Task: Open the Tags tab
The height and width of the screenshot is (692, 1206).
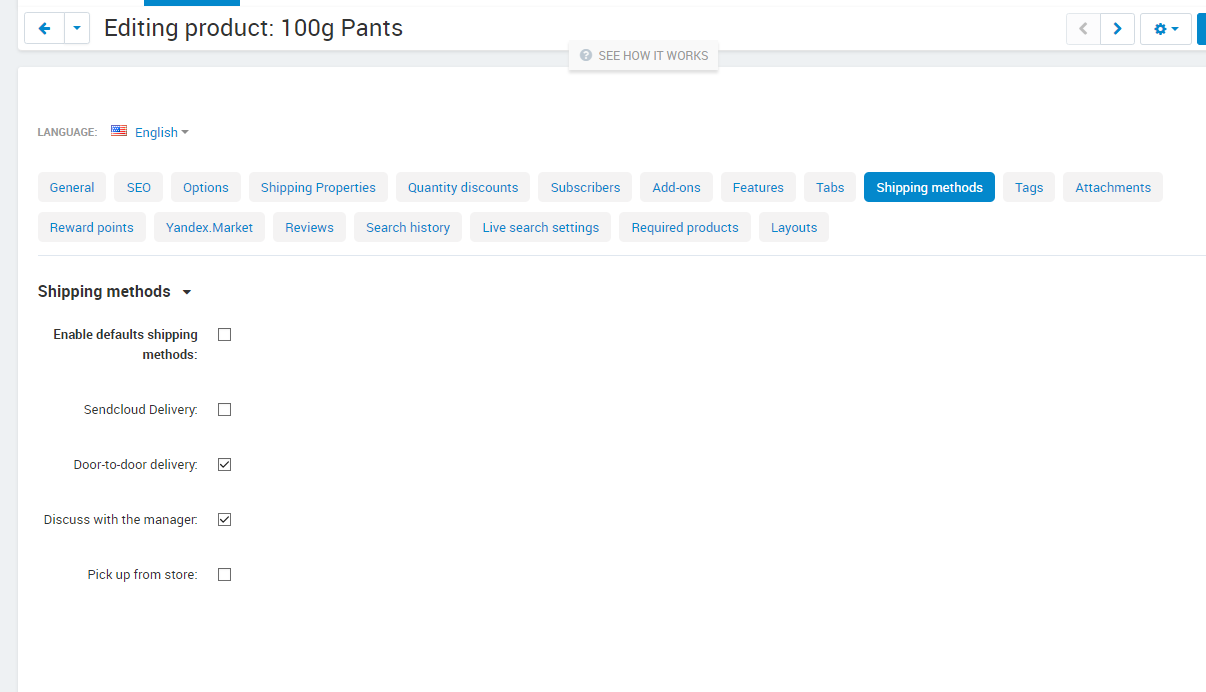Action: click(1029, 187)
